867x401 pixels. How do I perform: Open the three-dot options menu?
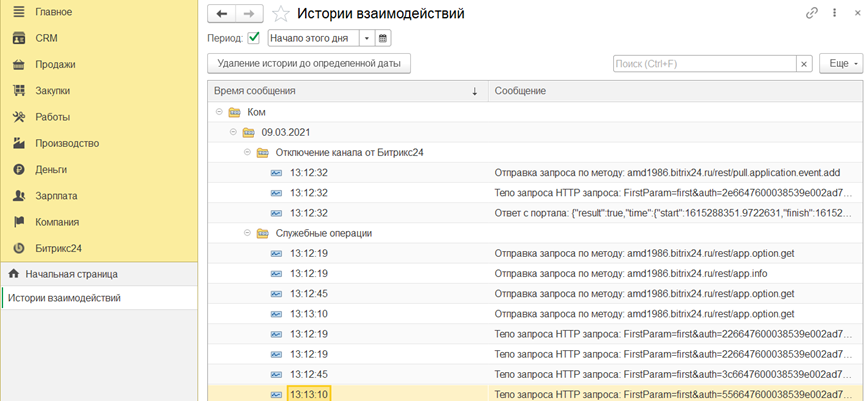[834, 13]
